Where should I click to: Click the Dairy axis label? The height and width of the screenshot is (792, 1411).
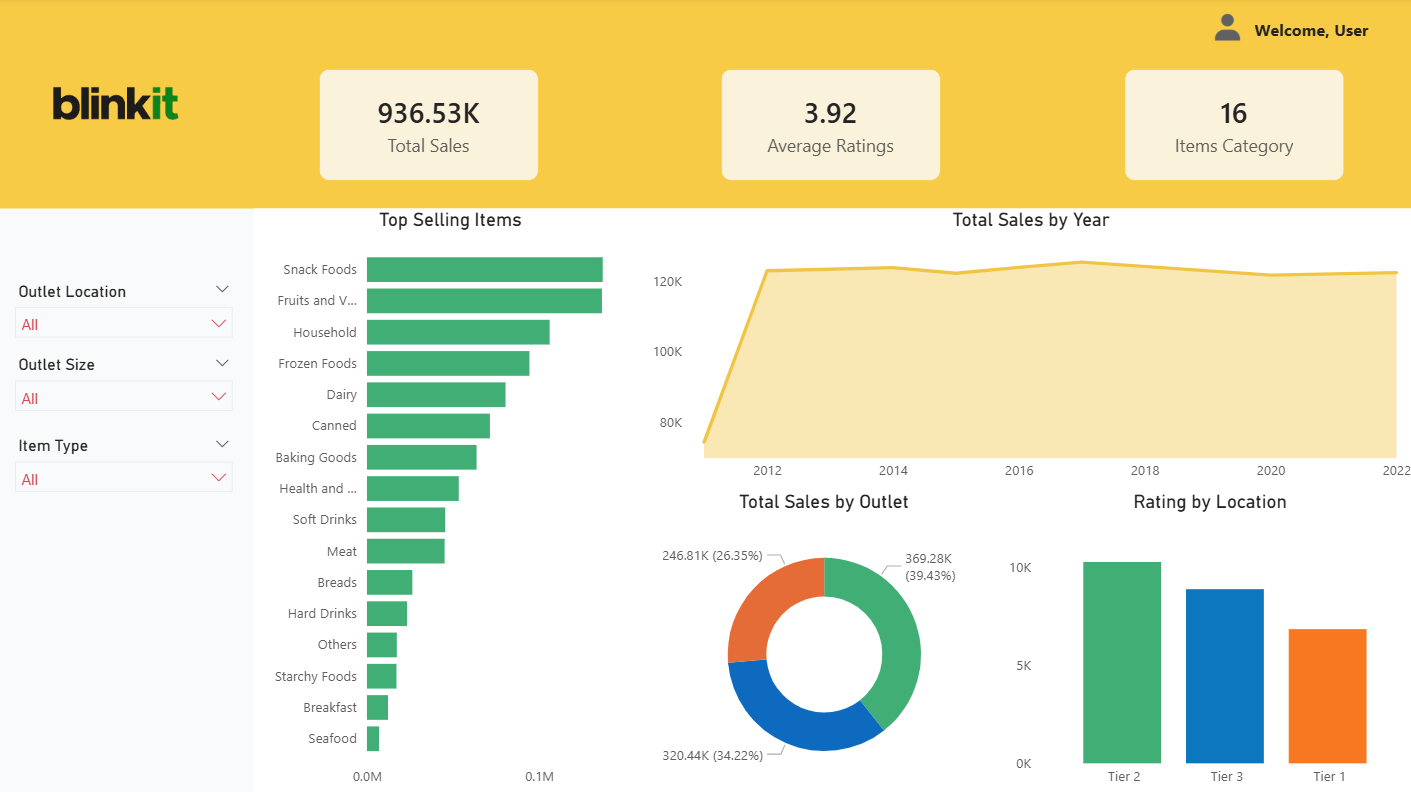[342, 395]
